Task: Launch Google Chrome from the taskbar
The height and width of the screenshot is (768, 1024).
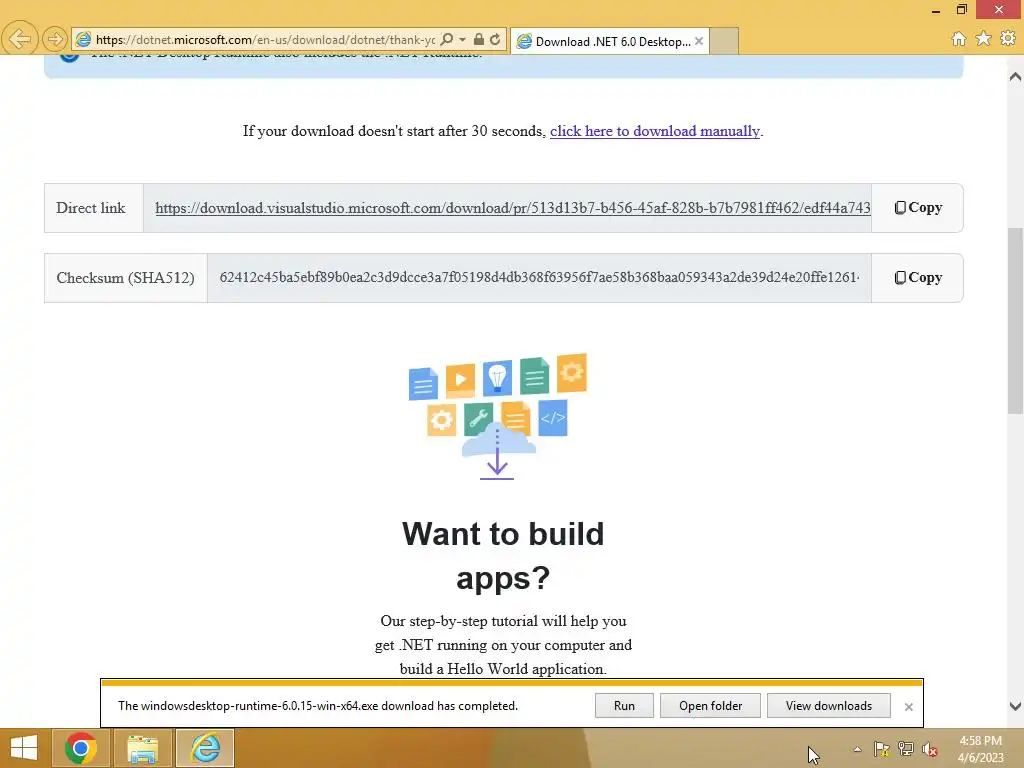Action: (x=81, y=748)
